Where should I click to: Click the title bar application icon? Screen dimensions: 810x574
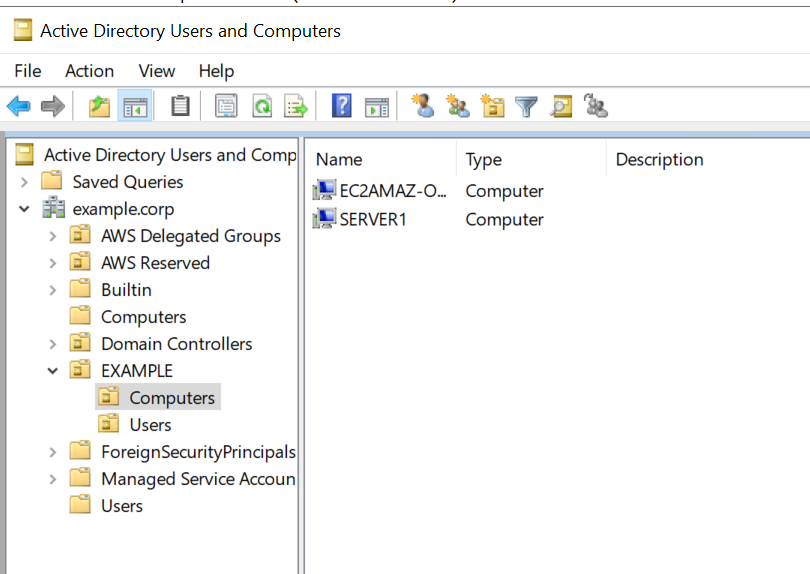23,30
